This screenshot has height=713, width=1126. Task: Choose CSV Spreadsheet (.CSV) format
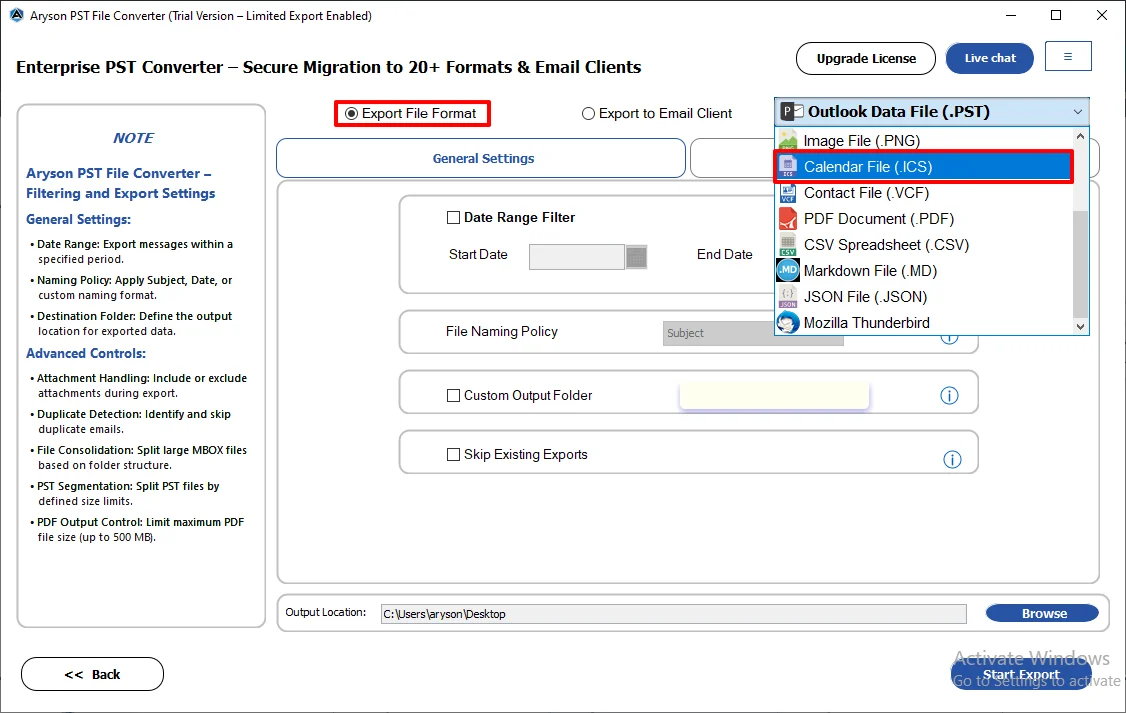[923, 245]
